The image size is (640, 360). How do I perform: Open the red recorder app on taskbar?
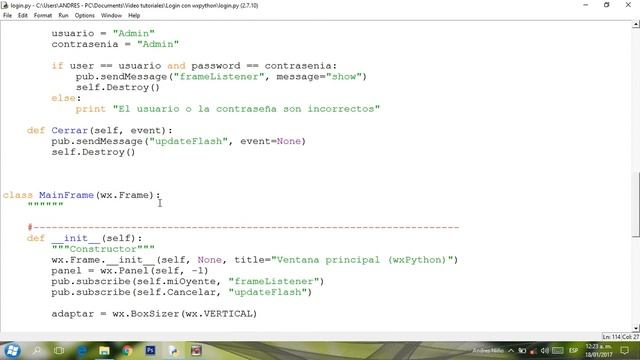196,351
